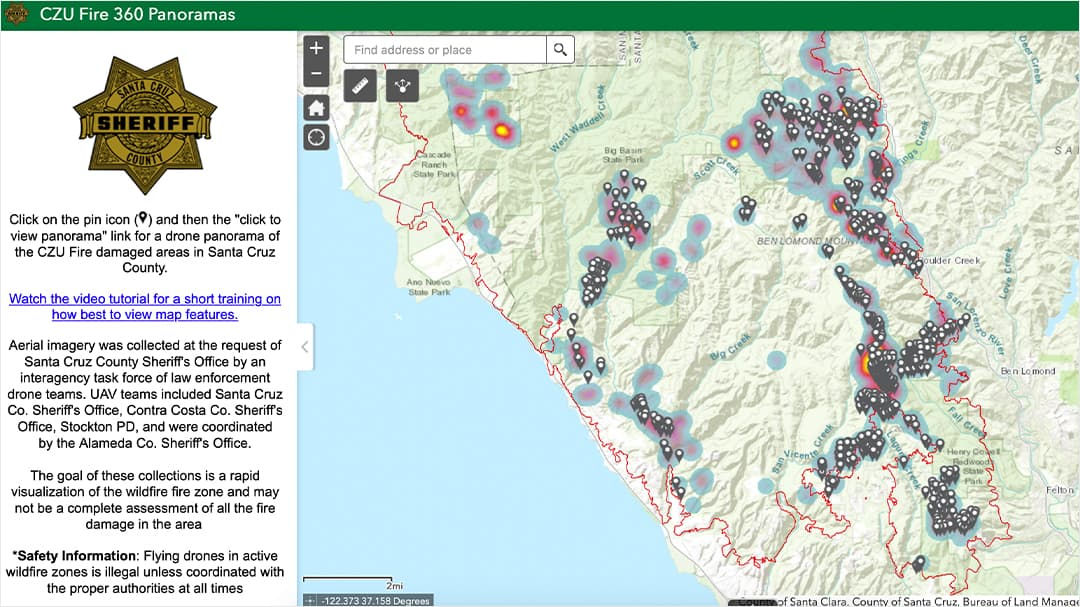Click the small header badge icon
The image size is (1080, 607).
point(17,14)
